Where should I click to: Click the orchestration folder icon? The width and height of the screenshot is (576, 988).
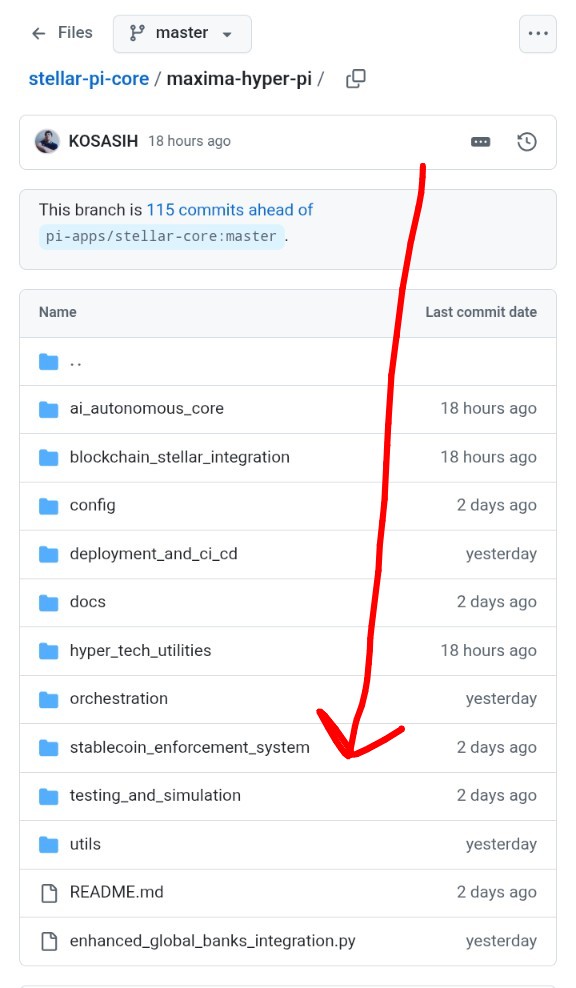[49, 699]
